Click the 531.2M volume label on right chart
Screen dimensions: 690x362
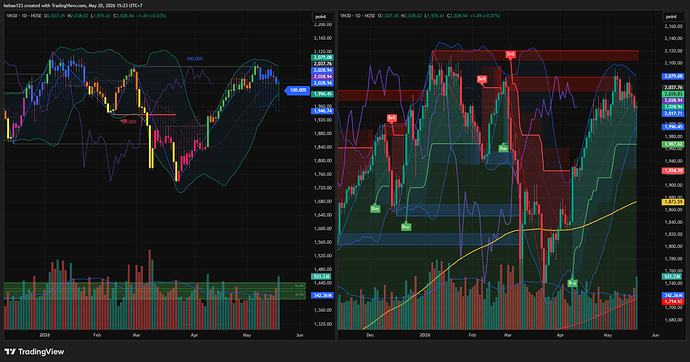pos(672,276)
